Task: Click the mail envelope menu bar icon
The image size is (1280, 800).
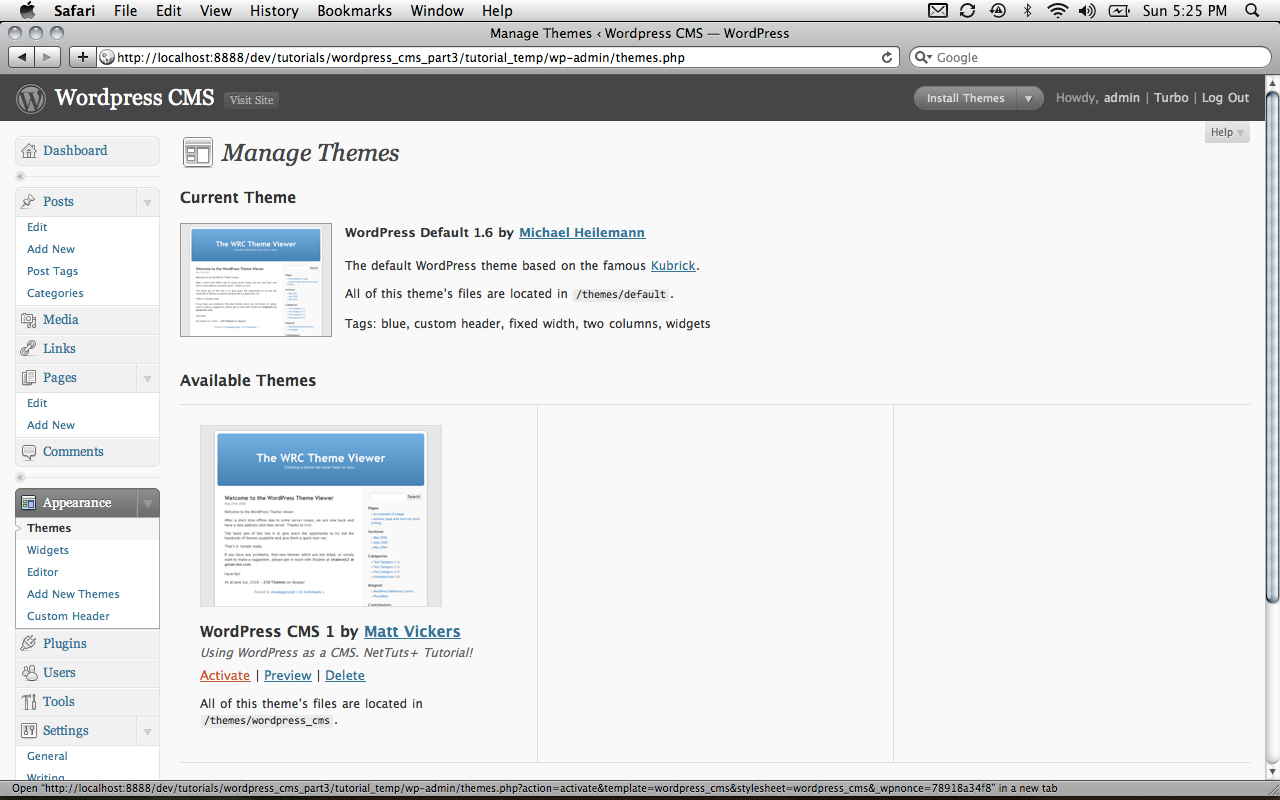Action: [x=937, y=11]
